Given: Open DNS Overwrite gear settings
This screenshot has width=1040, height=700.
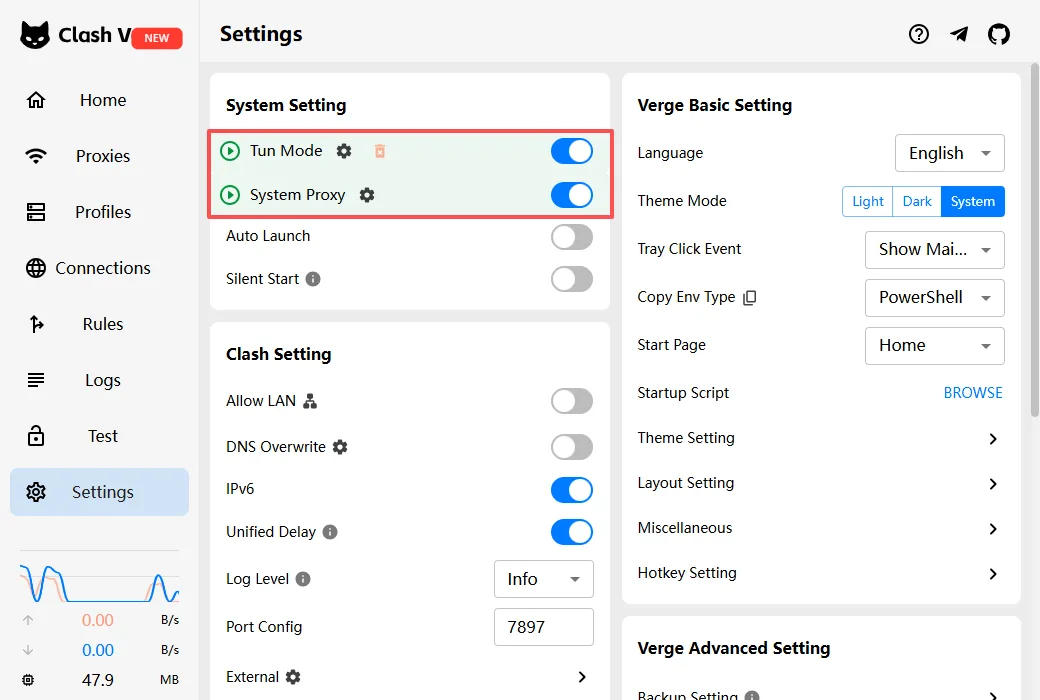Looking at the screenshot, I should (x=340, y=447).
